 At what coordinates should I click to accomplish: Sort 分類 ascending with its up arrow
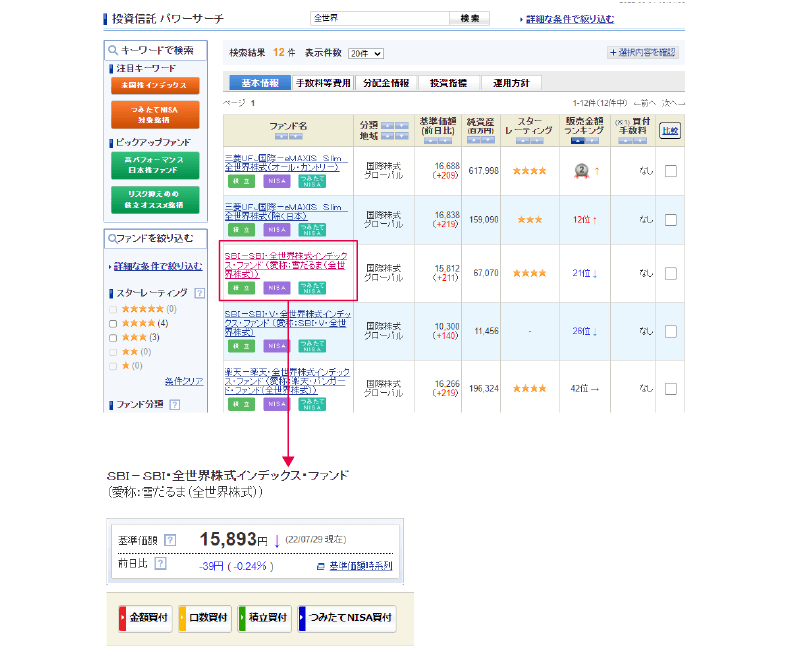point(388,125)
